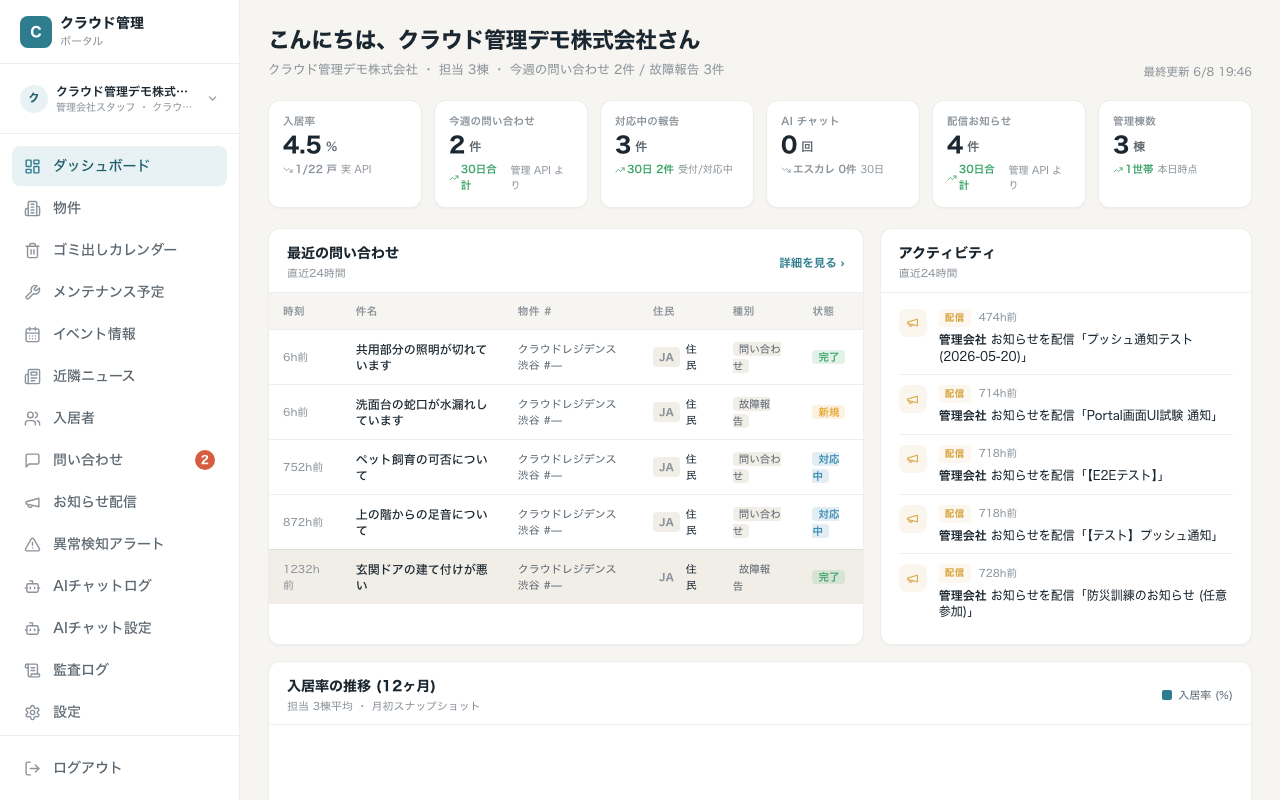Click the 監査ログ scroll icon
Screen dimensions: 1280x800
coord(32,670)
